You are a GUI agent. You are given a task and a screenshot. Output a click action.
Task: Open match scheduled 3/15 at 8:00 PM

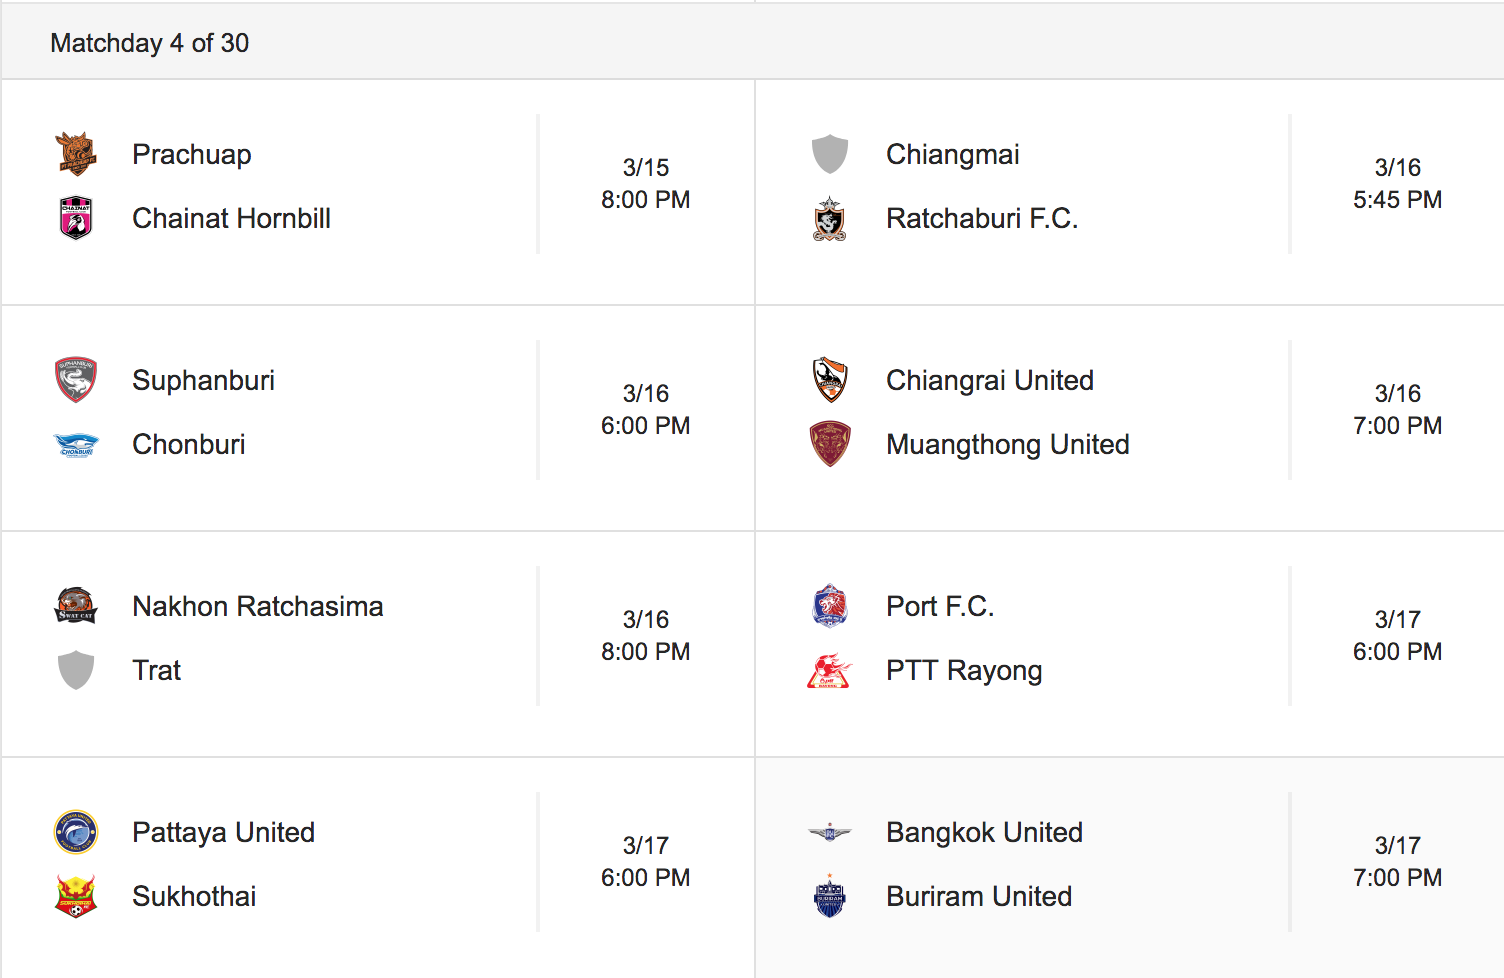(x=378, y=192)
